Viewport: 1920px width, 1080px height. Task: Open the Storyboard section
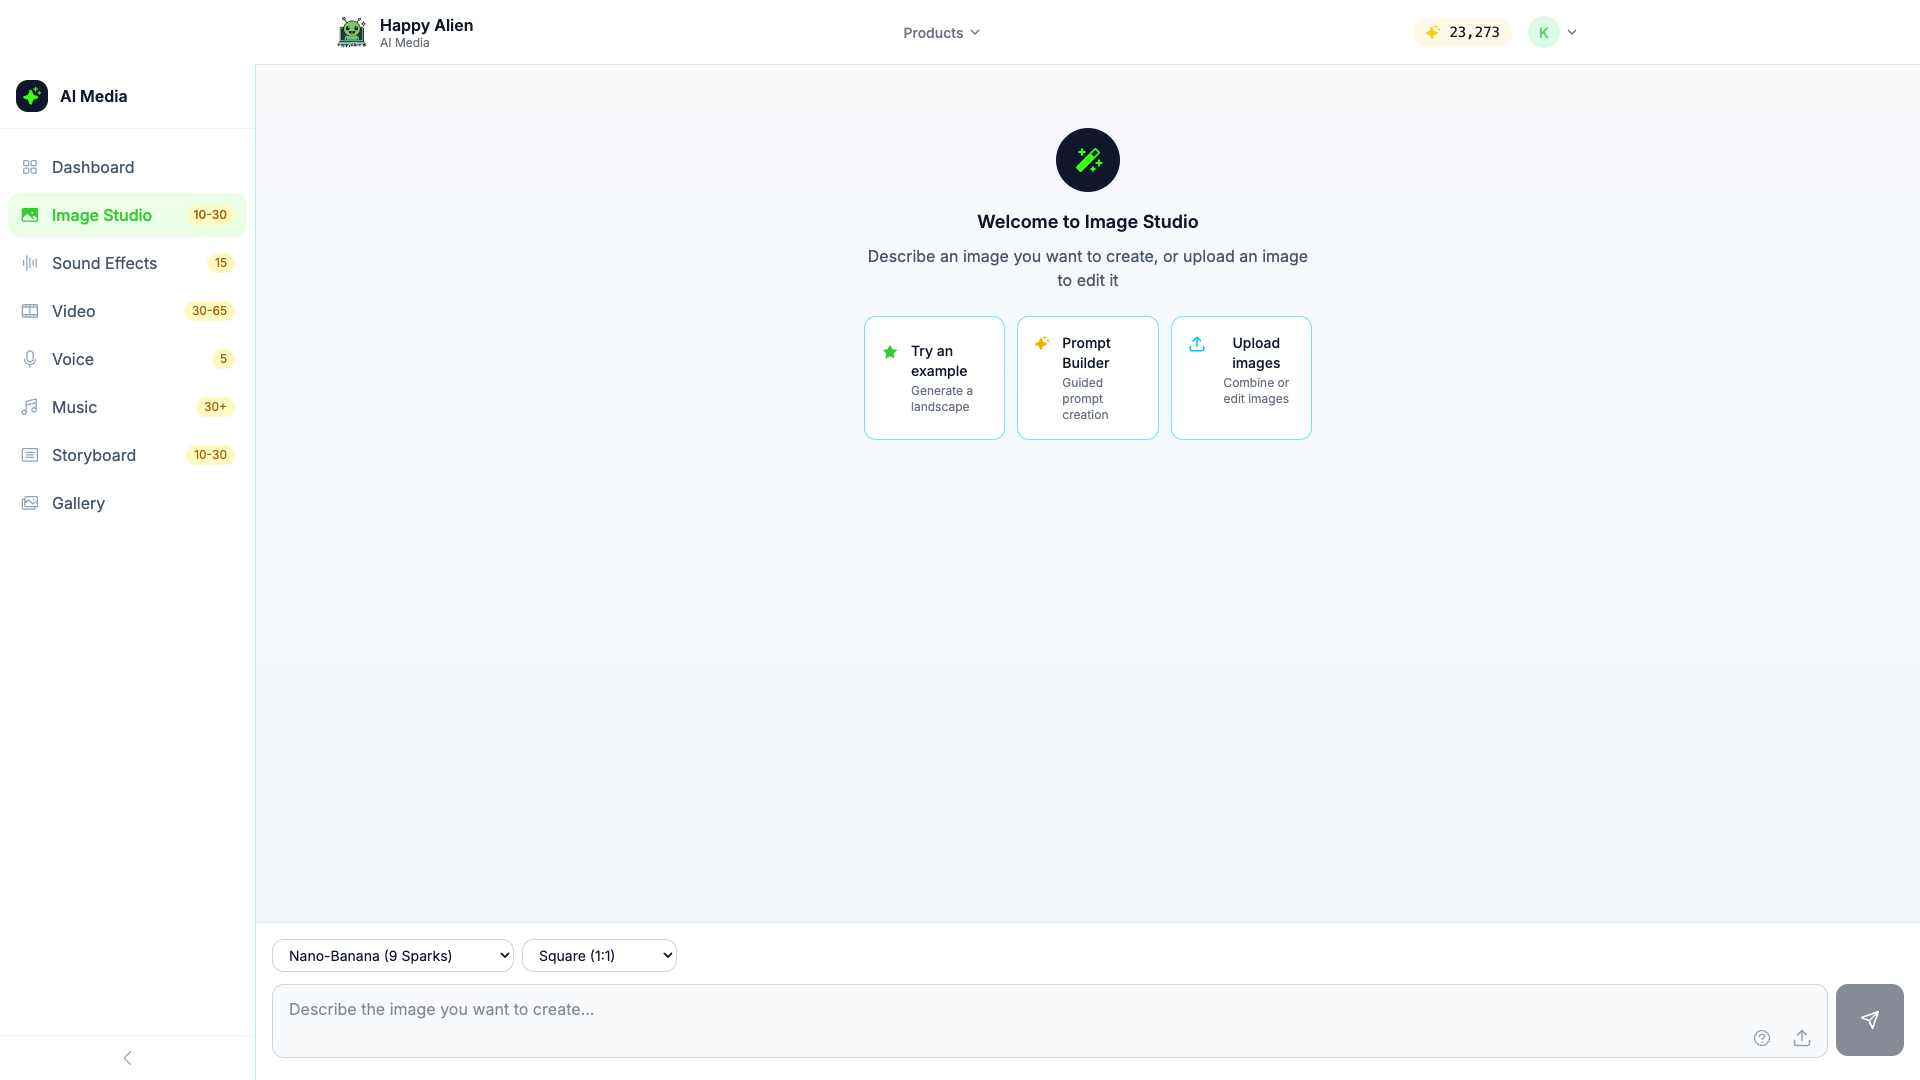tap(93, 455)
